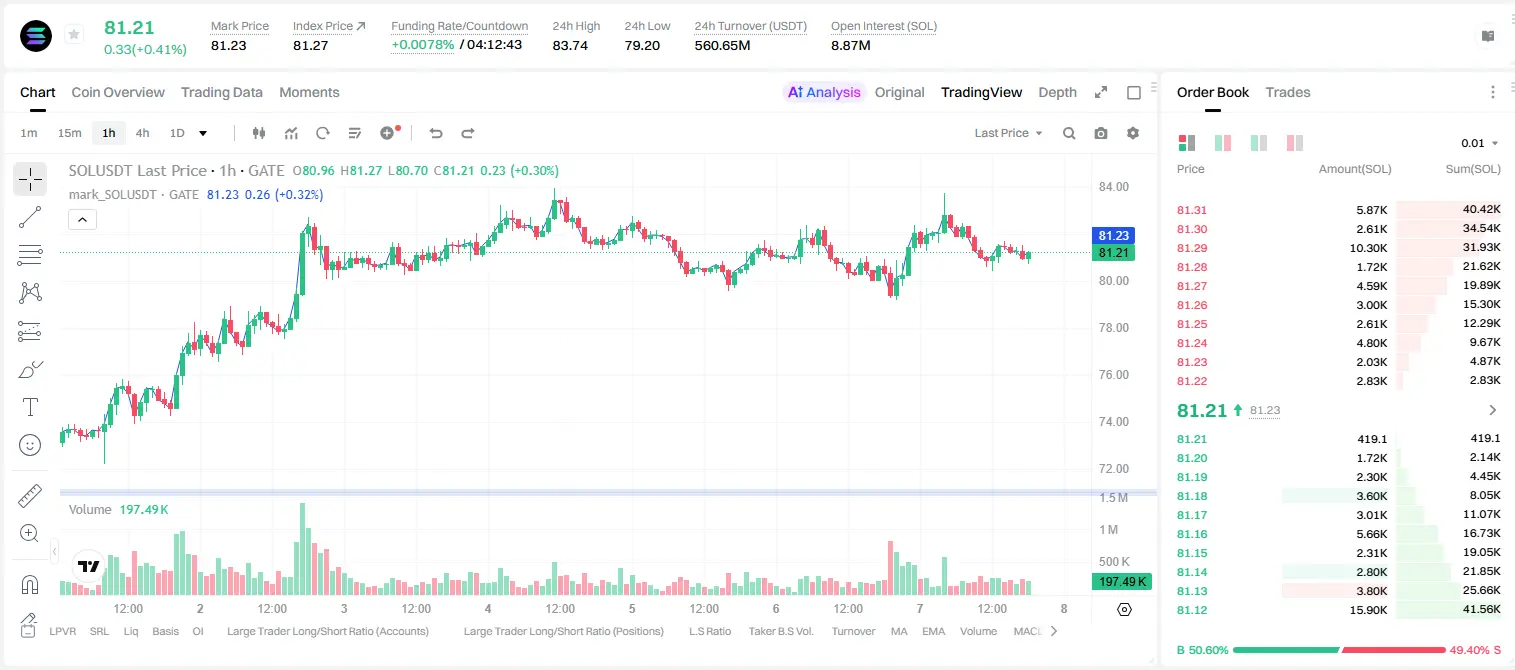Add SOL to favorites with star
Viewport: 1515px width, 670px height.
pos(74,35)
